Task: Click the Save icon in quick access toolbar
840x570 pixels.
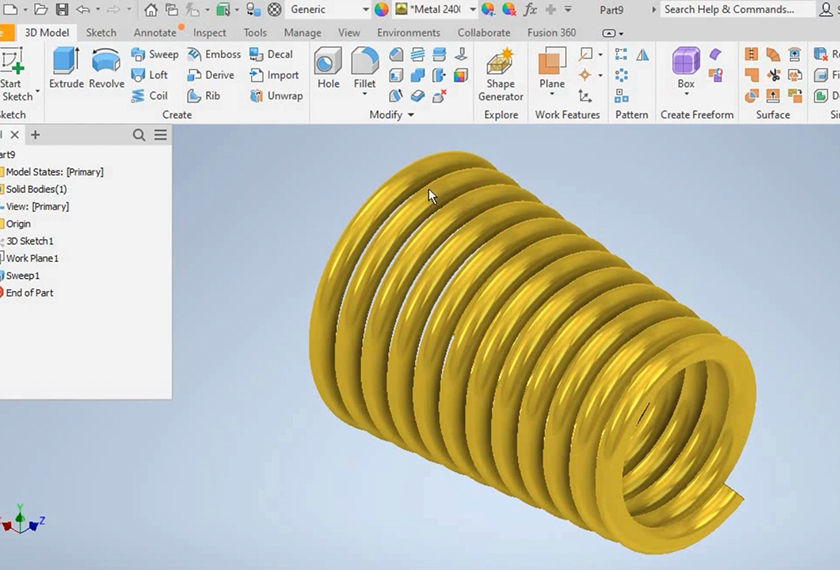Action: click(x=62, y=10)
